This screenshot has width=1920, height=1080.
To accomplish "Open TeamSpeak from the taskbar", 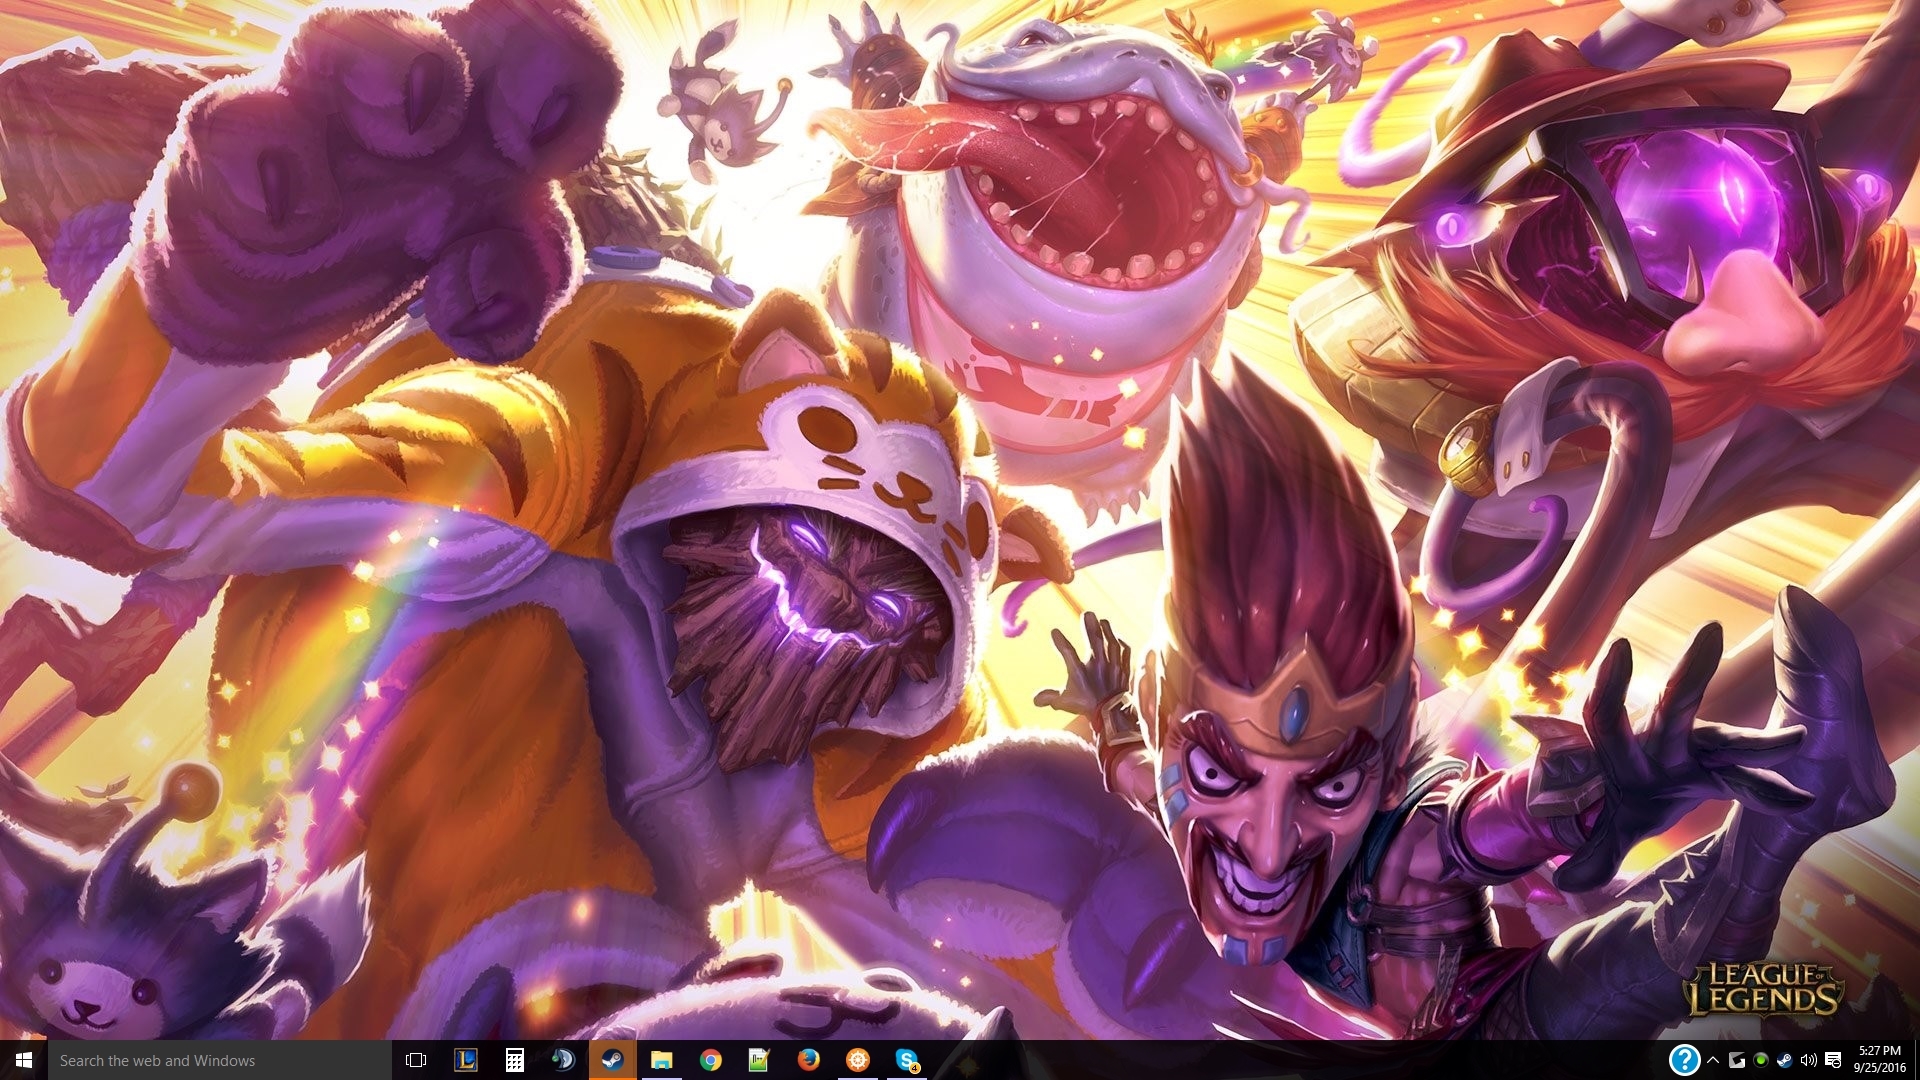I will tap(564, 1060).
